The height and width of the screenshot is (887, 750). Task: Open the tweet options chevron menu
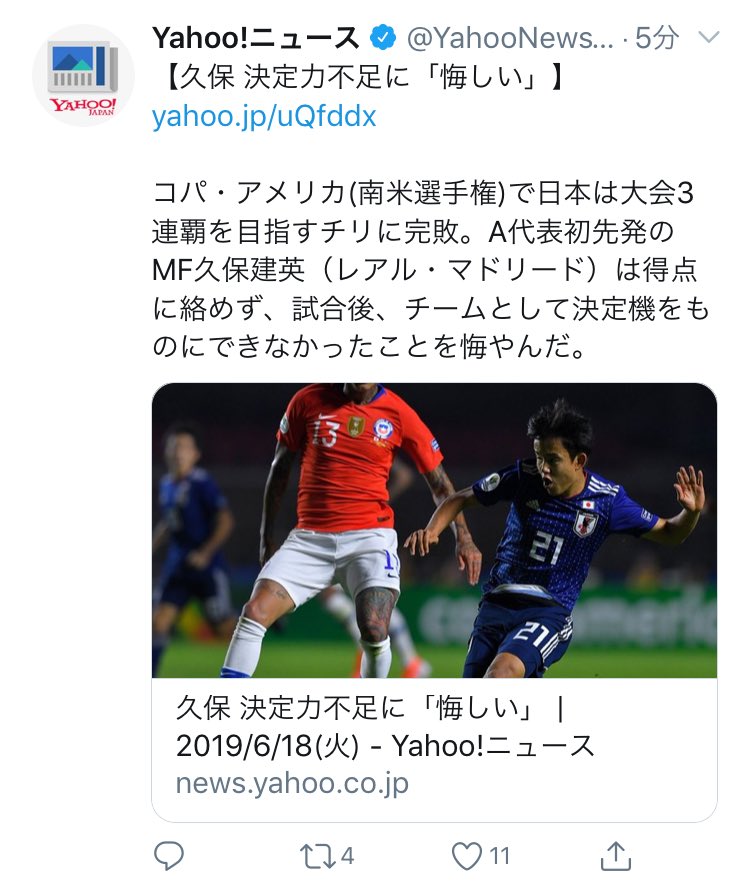coord(709,38)
